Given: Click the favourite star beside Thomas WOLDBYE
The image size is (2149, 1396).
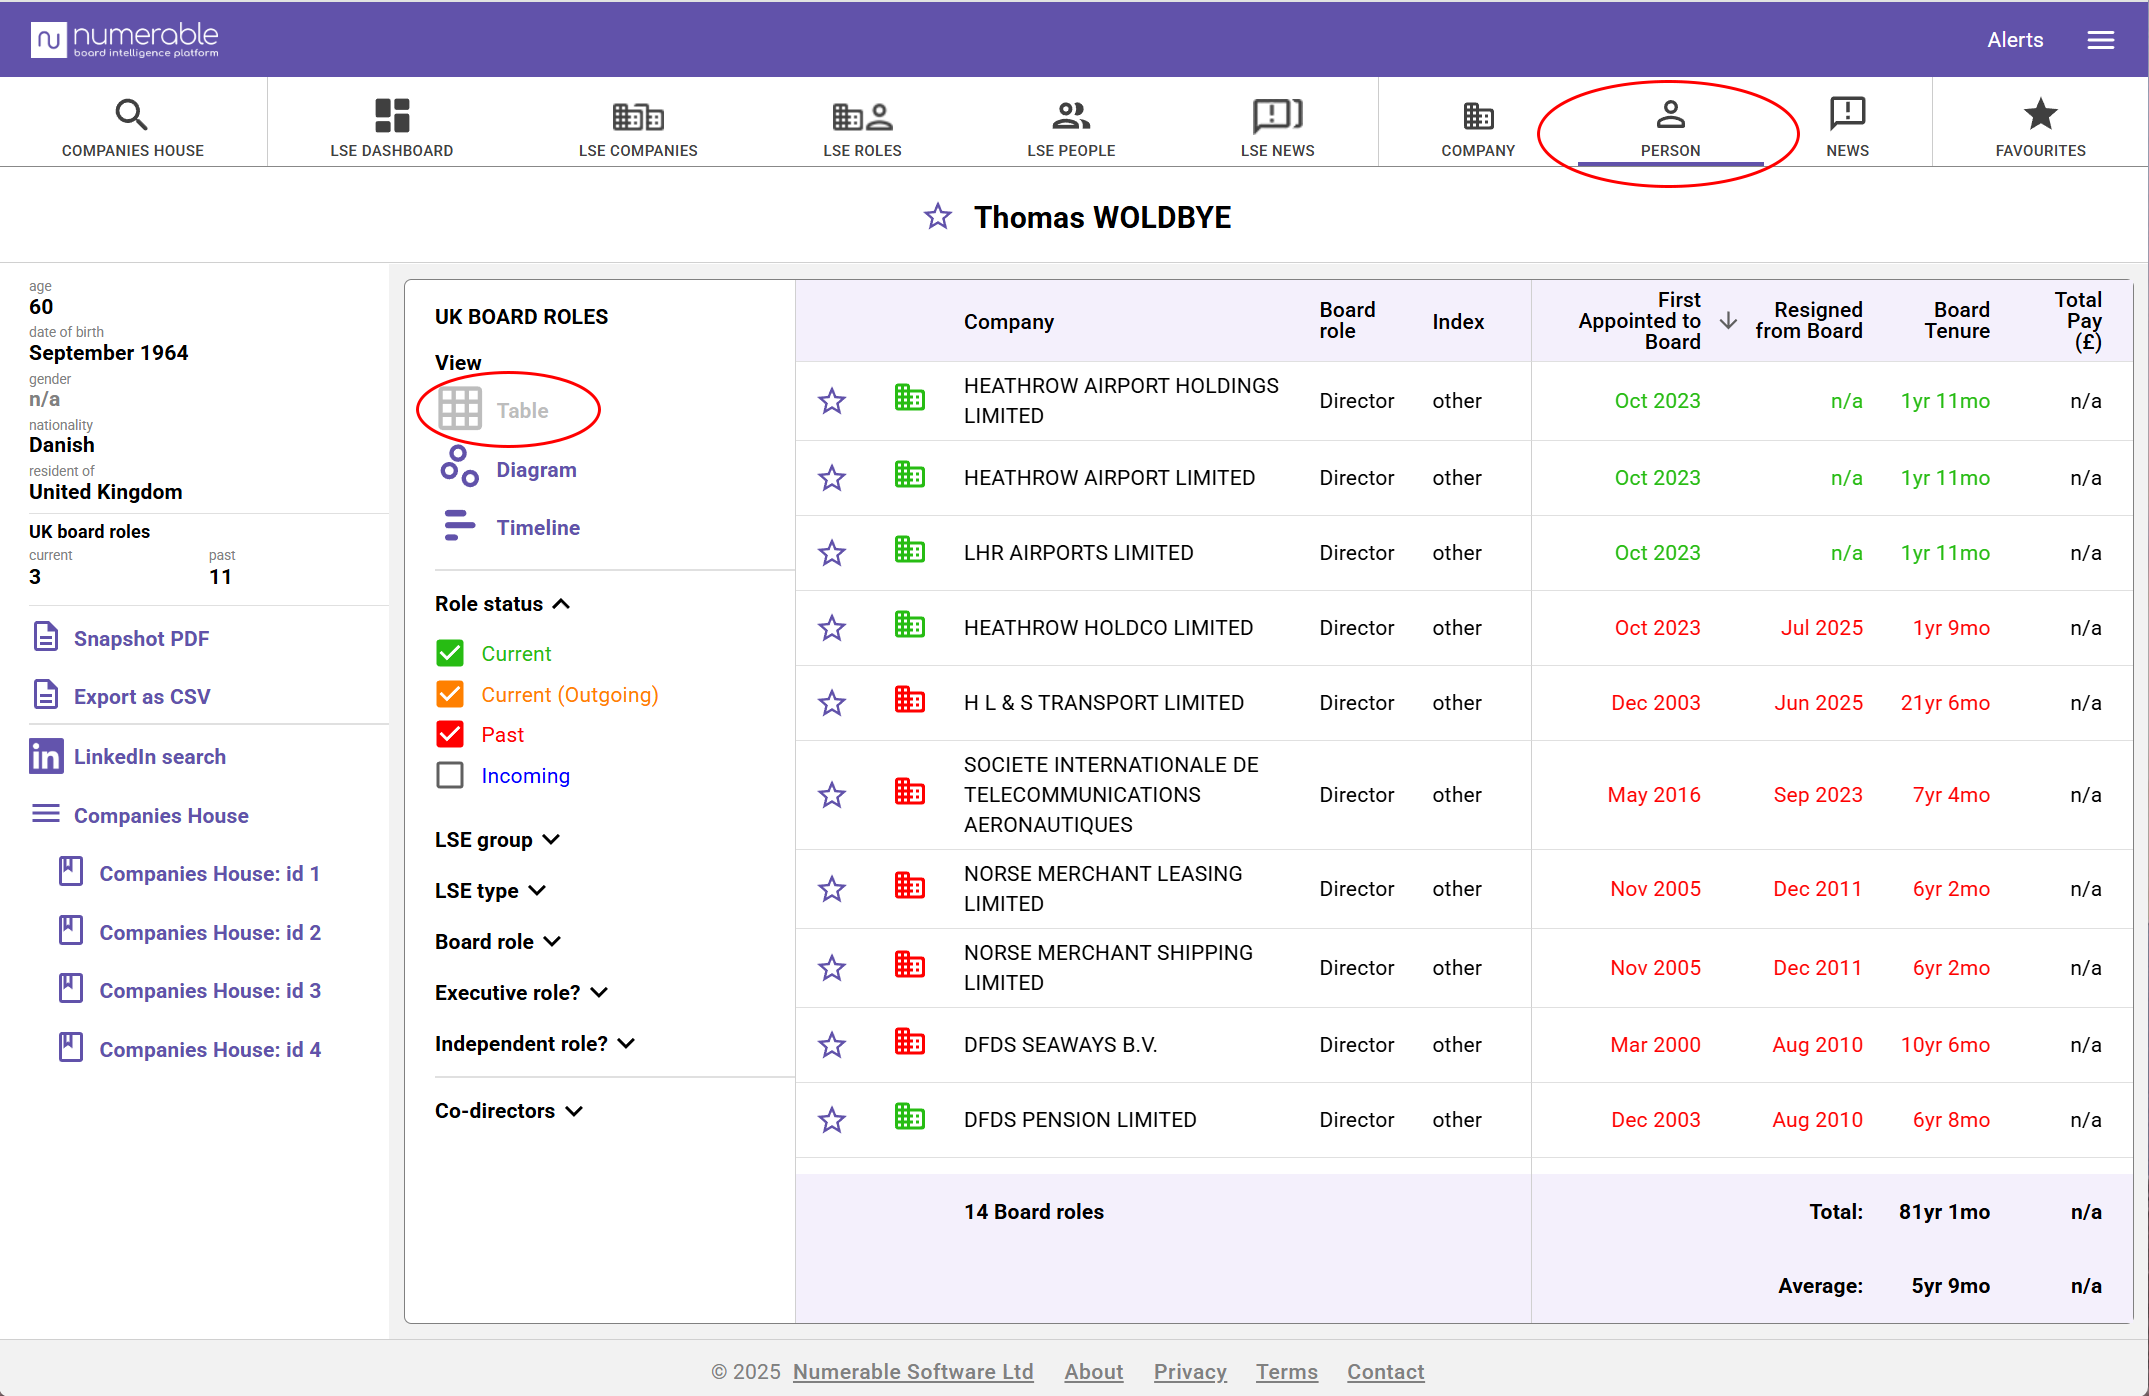Looking at the screenshot, I should 937,216.
